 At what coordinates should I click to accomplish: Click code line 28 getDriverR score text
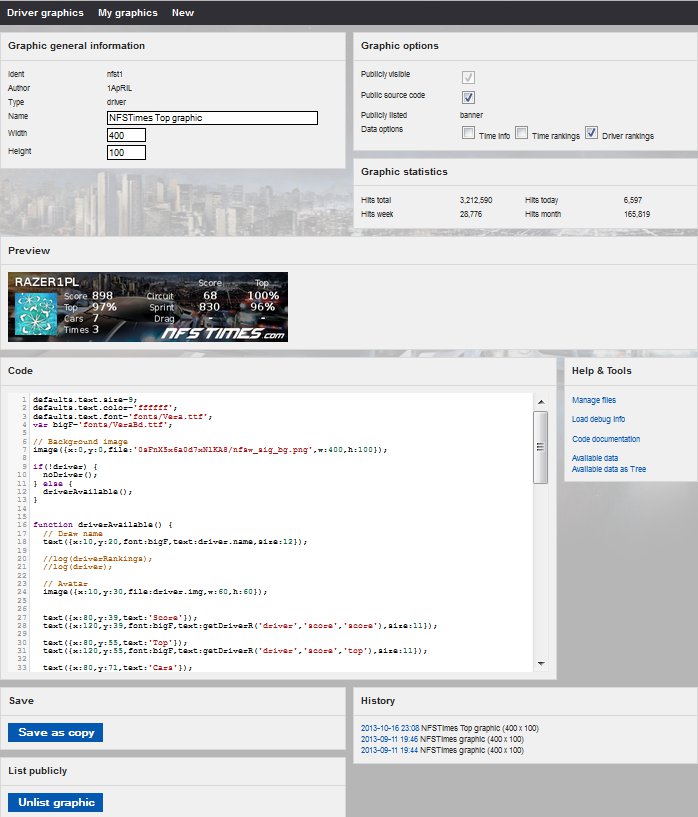(240, 625)
